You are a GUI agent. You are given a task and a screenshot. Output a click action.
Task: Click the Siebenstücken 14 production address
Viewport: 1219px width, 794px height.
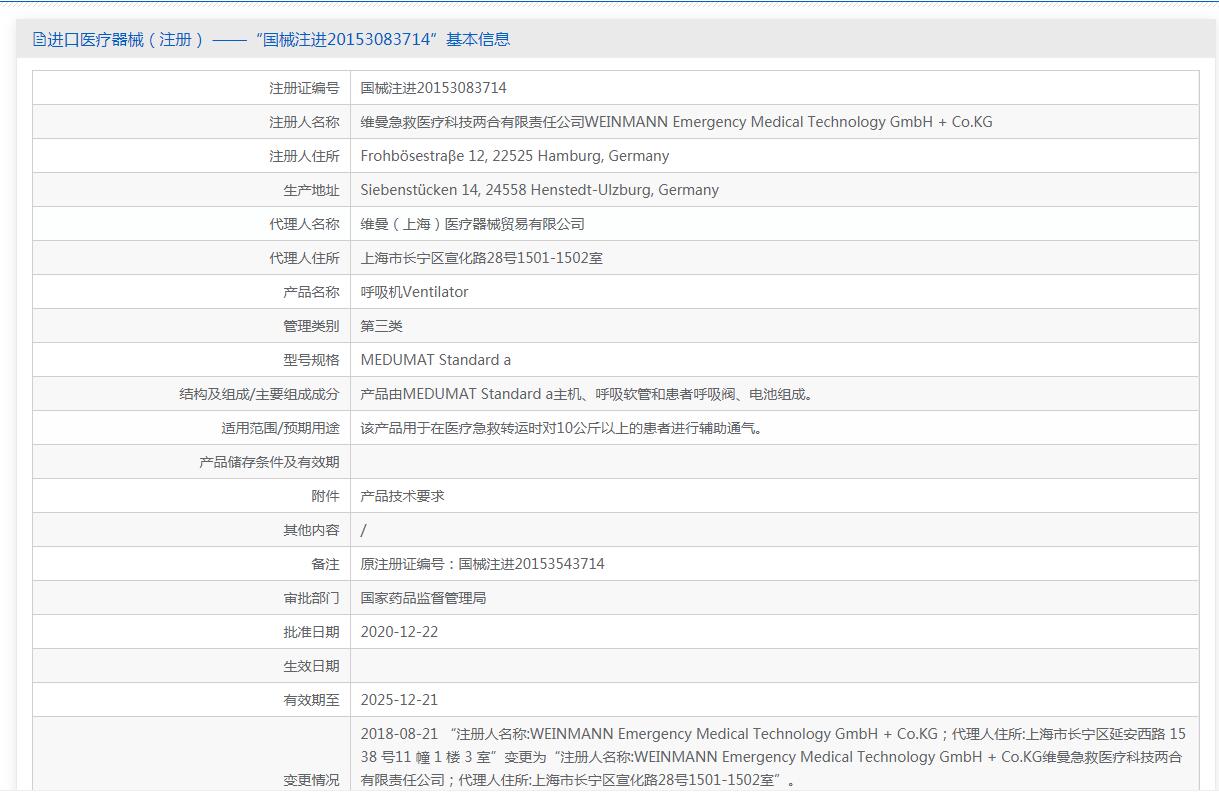[x=539, y=190]
